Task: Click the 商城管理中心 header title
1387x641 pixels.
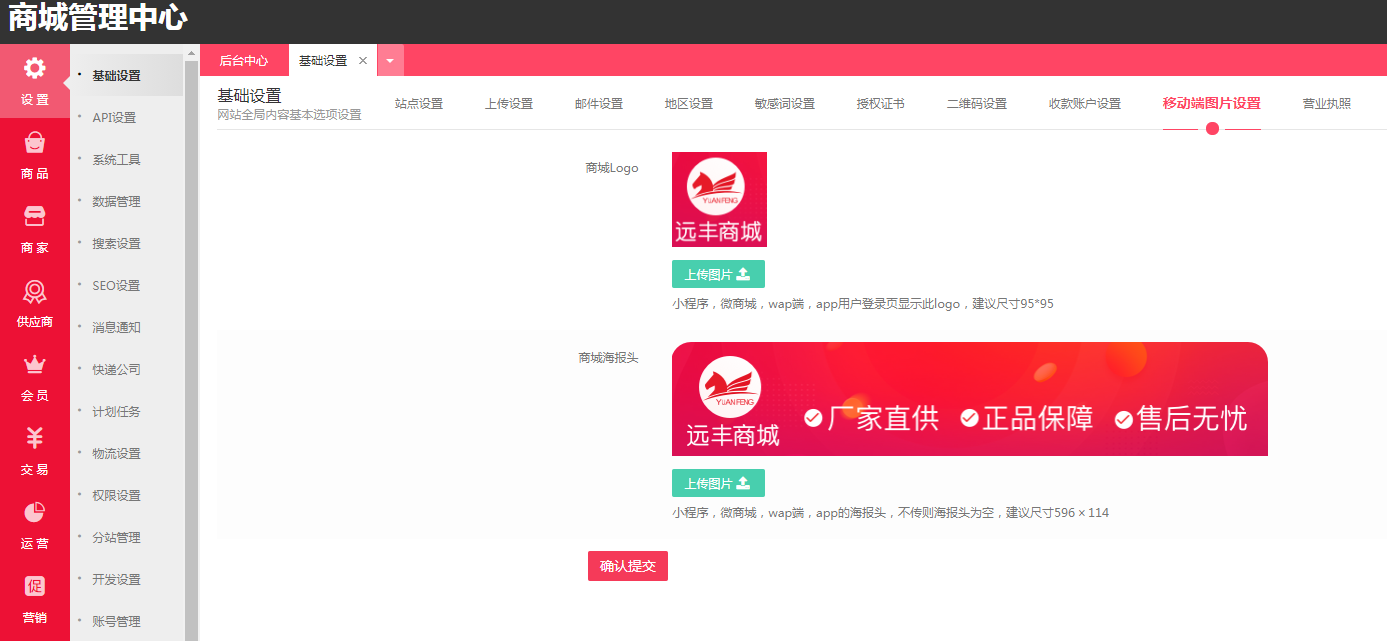Action: tap(97, 18)
